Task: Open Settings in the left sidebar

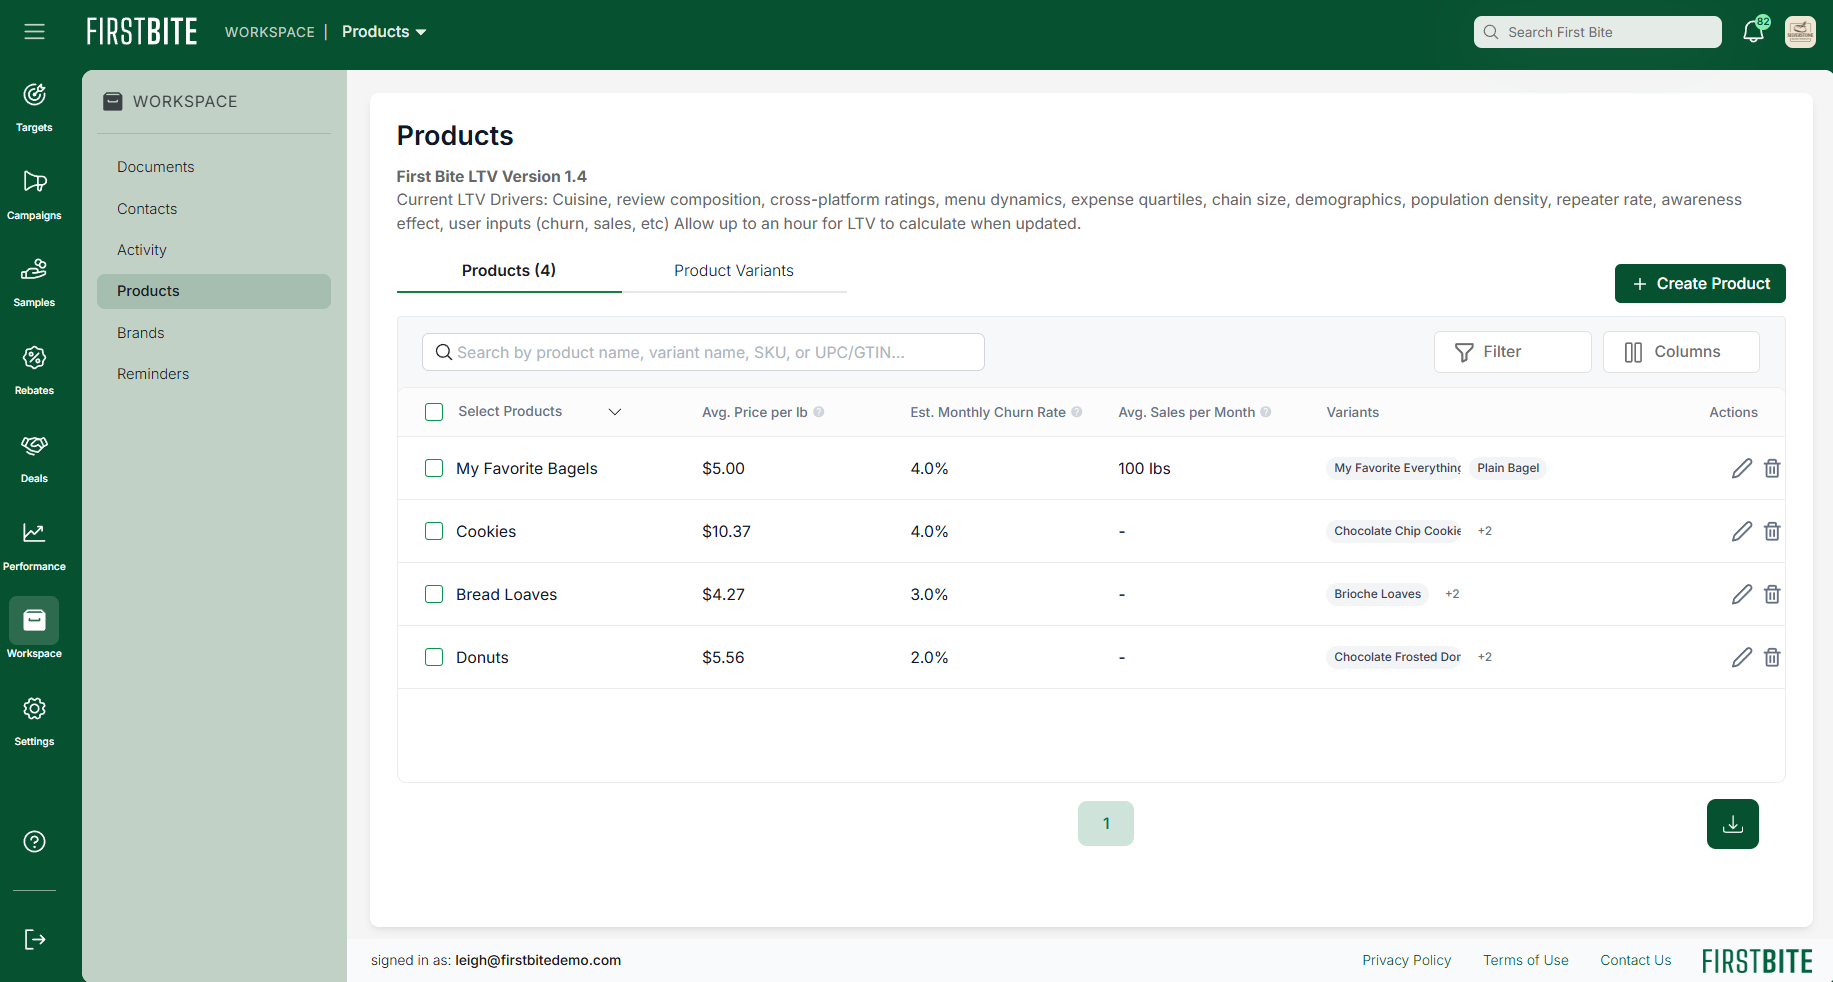Action: pos(34,721)
